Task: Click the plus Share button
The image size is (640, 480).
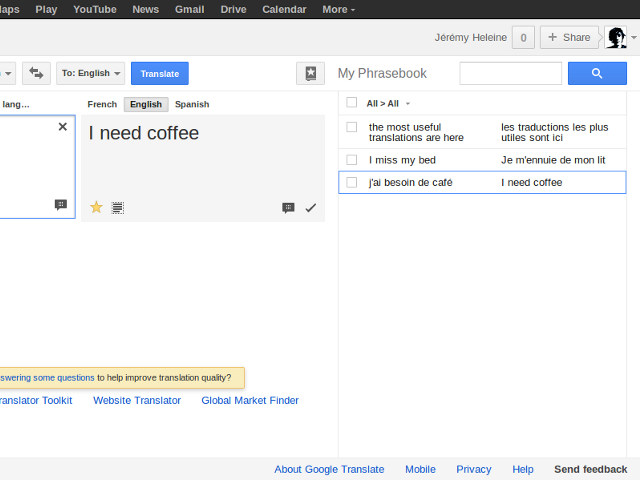Action: pos(569,38)
